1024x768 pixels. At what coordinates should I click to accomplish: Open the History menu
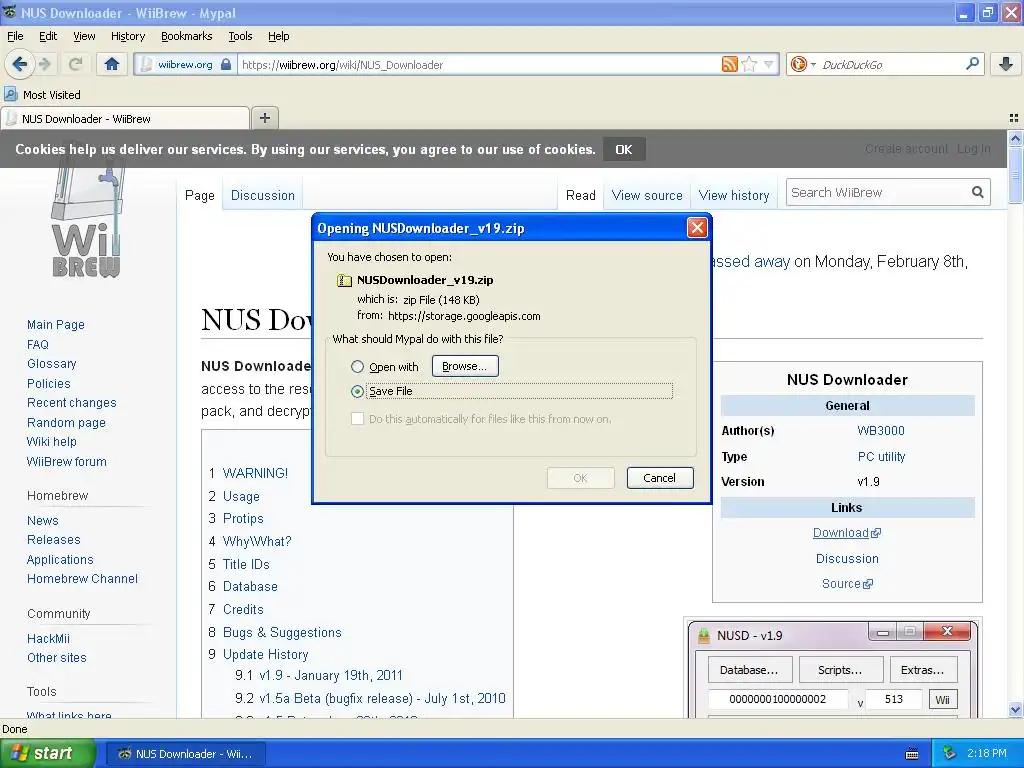tap(128, 36)
